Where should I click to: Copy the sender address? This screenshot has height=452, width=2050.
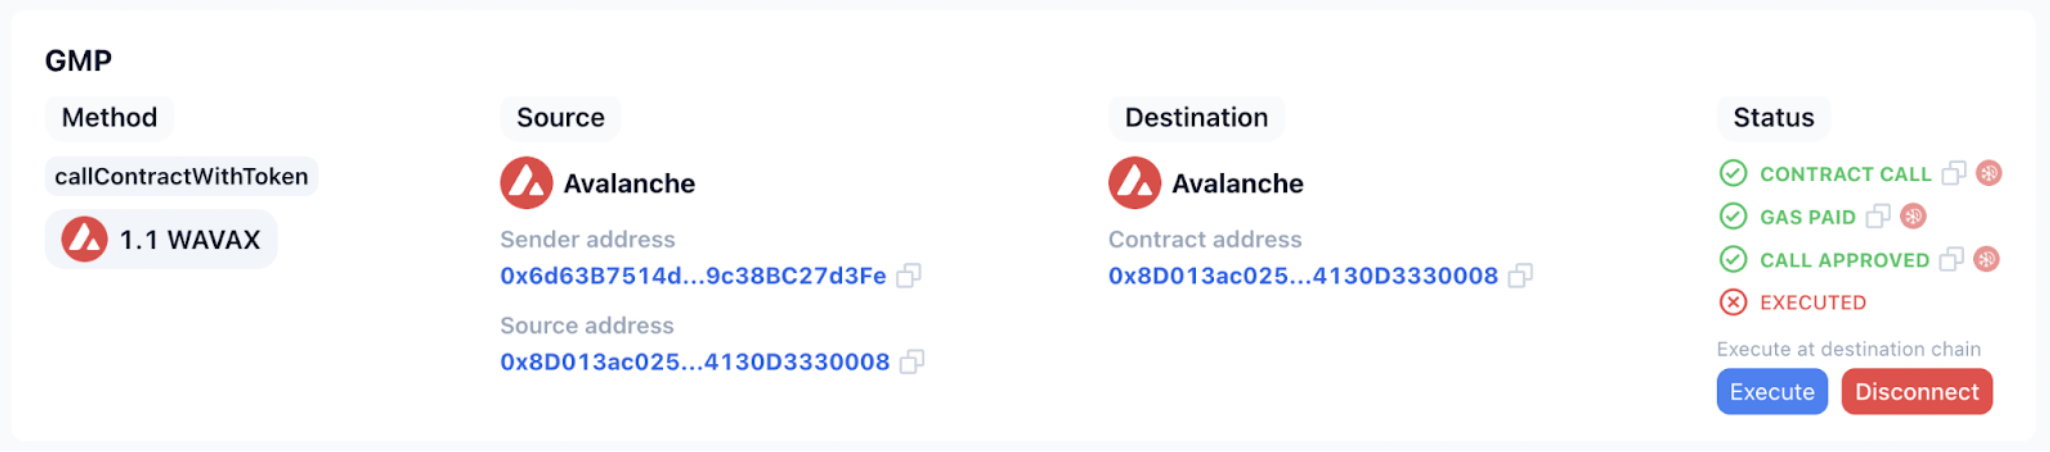coord(908,276)
